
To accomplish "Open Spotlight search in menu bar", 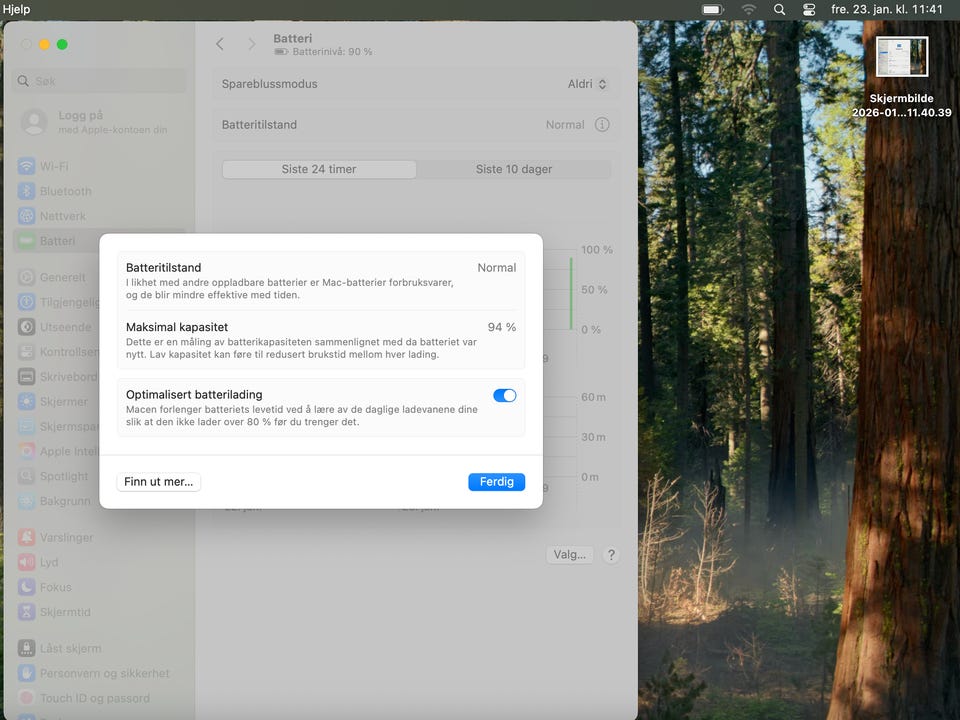I will (x=779, y=9).
